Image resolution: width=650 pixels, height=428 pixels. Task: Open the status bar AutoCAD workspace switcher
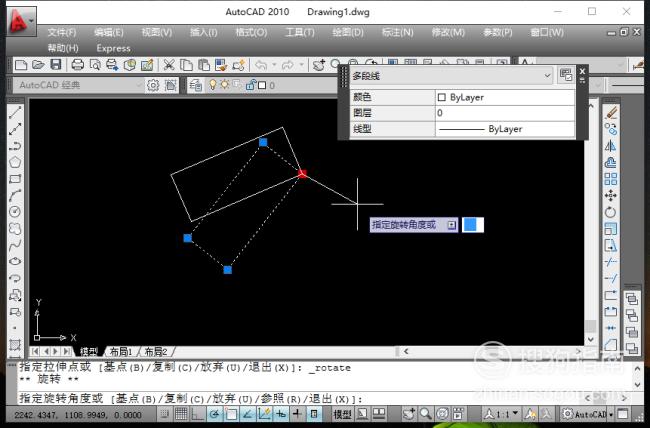[x=587, y=414]
